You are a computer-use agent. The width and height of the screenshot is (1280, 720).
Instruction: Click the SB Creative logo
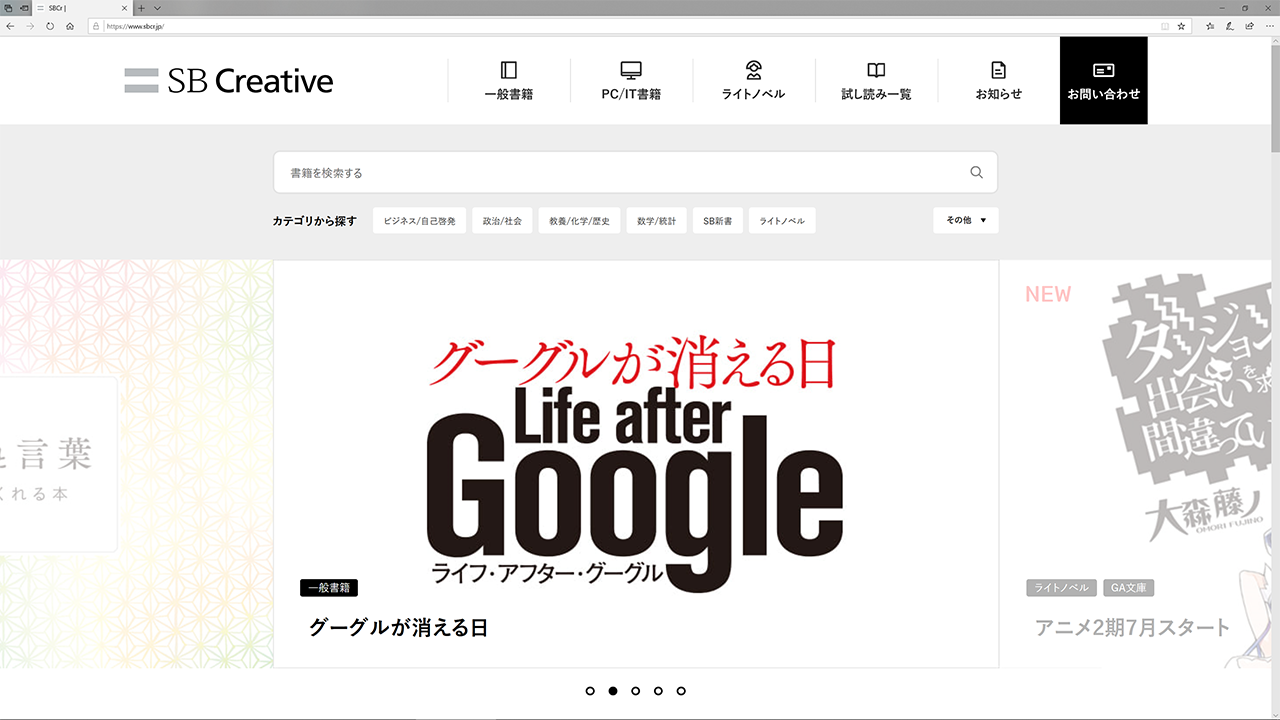tap(229, 81)
